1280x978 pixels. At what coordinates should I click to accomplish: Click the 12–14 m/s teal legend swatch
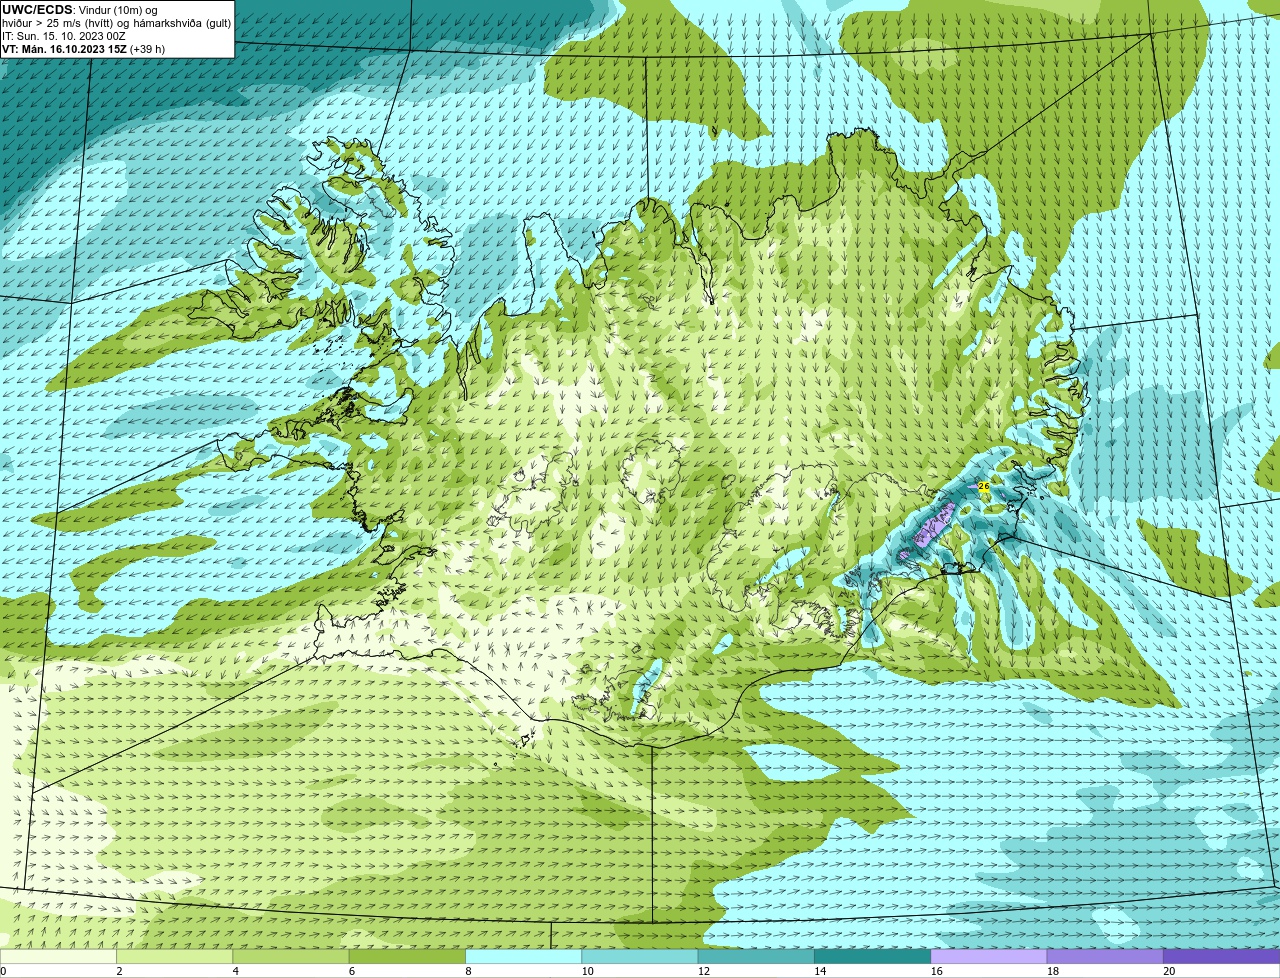click(x=756, y=956)
